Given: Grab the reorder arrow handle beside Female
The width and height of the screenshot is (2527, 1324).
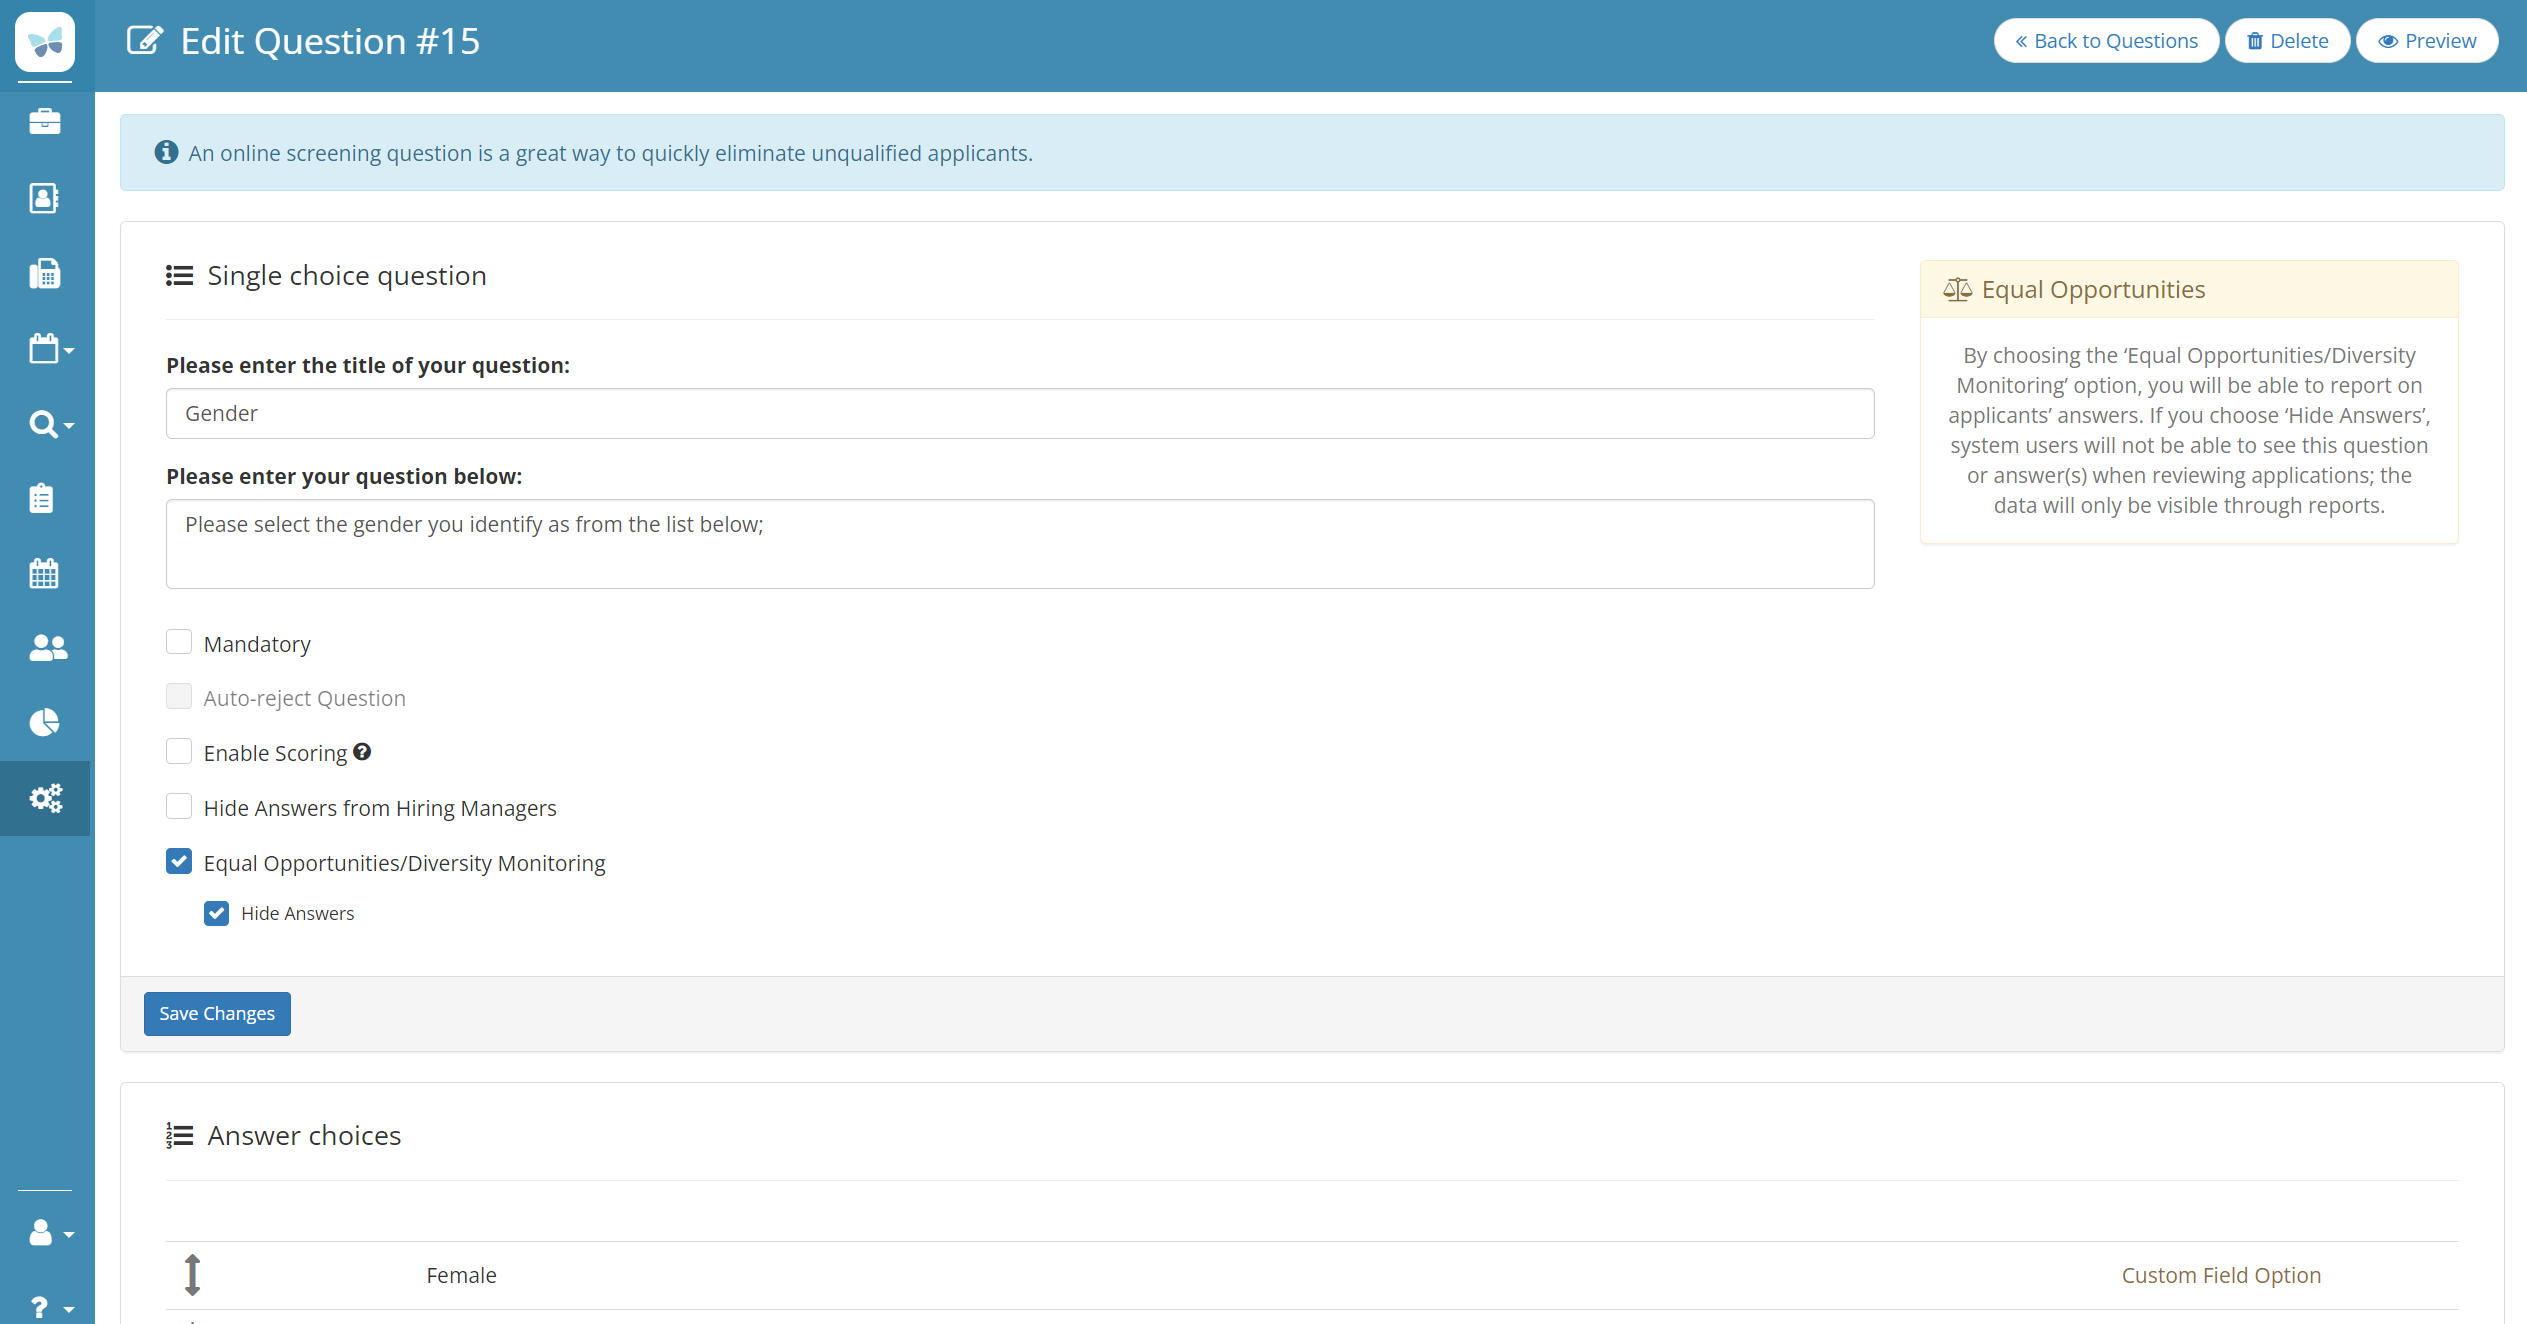Looking at the screenshot, I should click(193, 1275).
